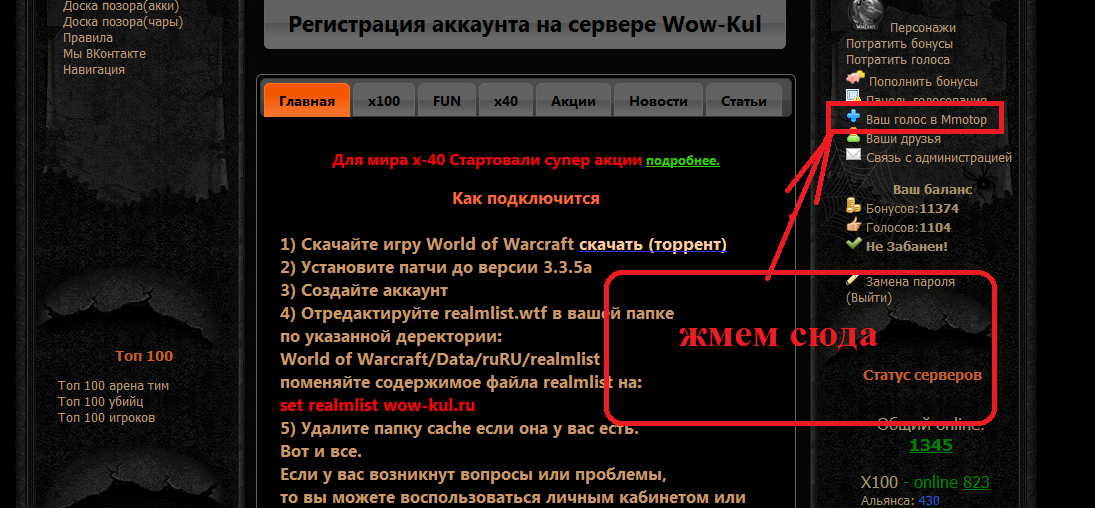Image resolution: width=1095 pixels, height=508 pixels.
Task: Click the votes balance value 1104
Action: click(935, 228)
